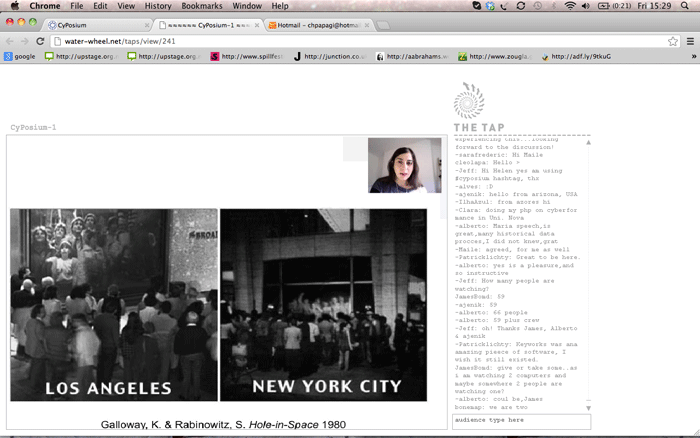Open the aabrahams bookmark
The height and width of the screenshot is (438, 700).
412,56
